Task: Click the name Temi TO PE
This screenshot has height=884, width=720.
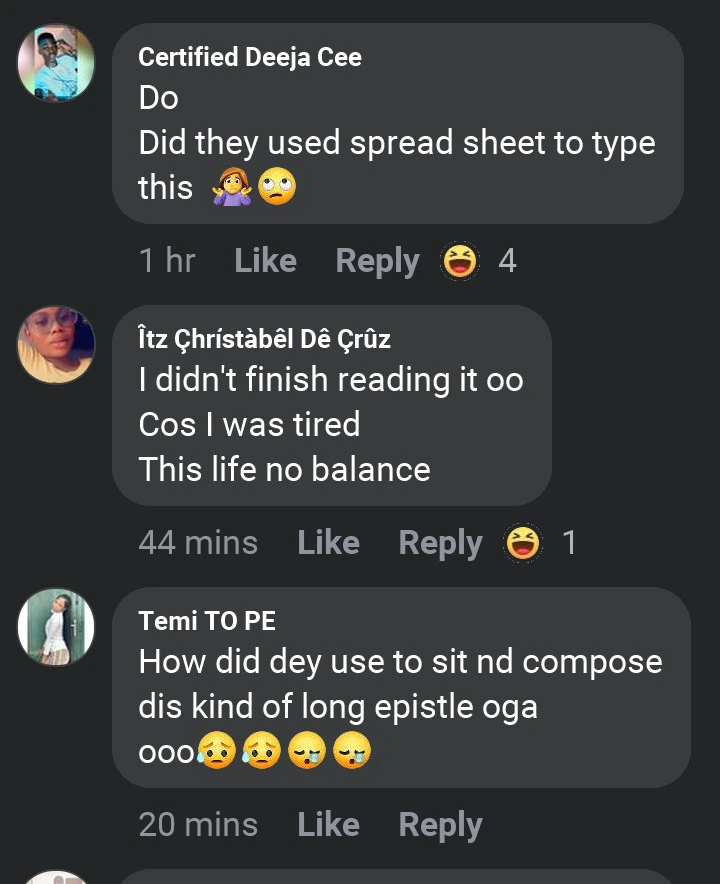Action: [x=207, y=621]
